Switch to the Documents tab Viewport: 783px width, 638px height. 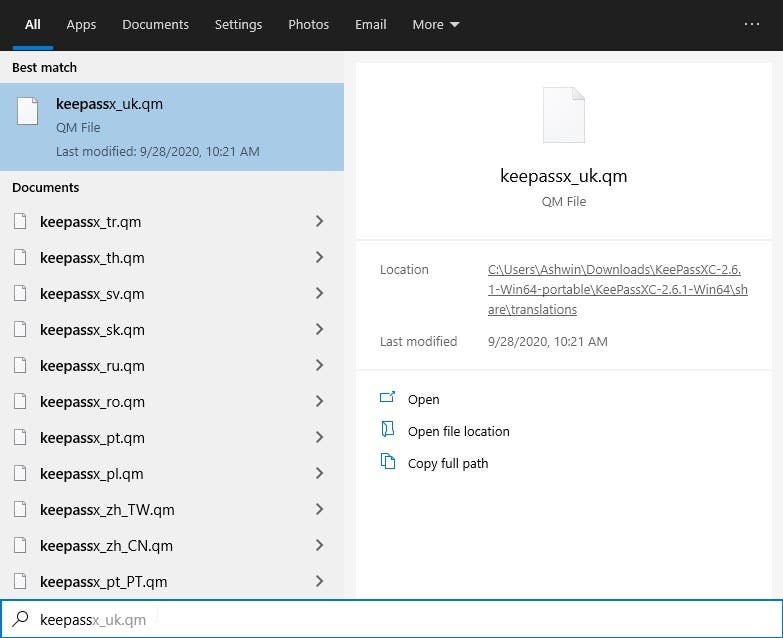(155, 24)
